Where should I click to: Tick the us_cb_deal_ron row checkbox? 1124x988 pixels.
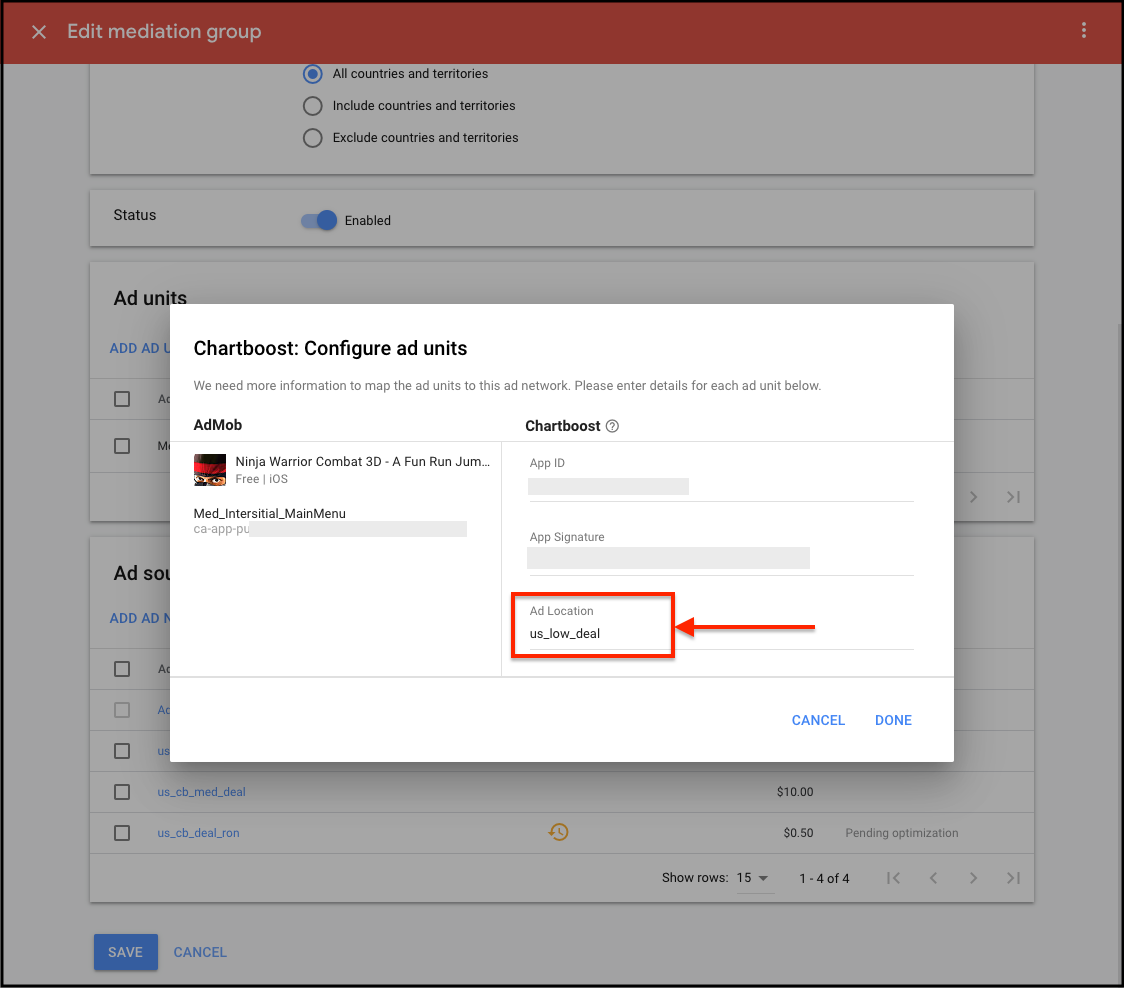(122, 832)
